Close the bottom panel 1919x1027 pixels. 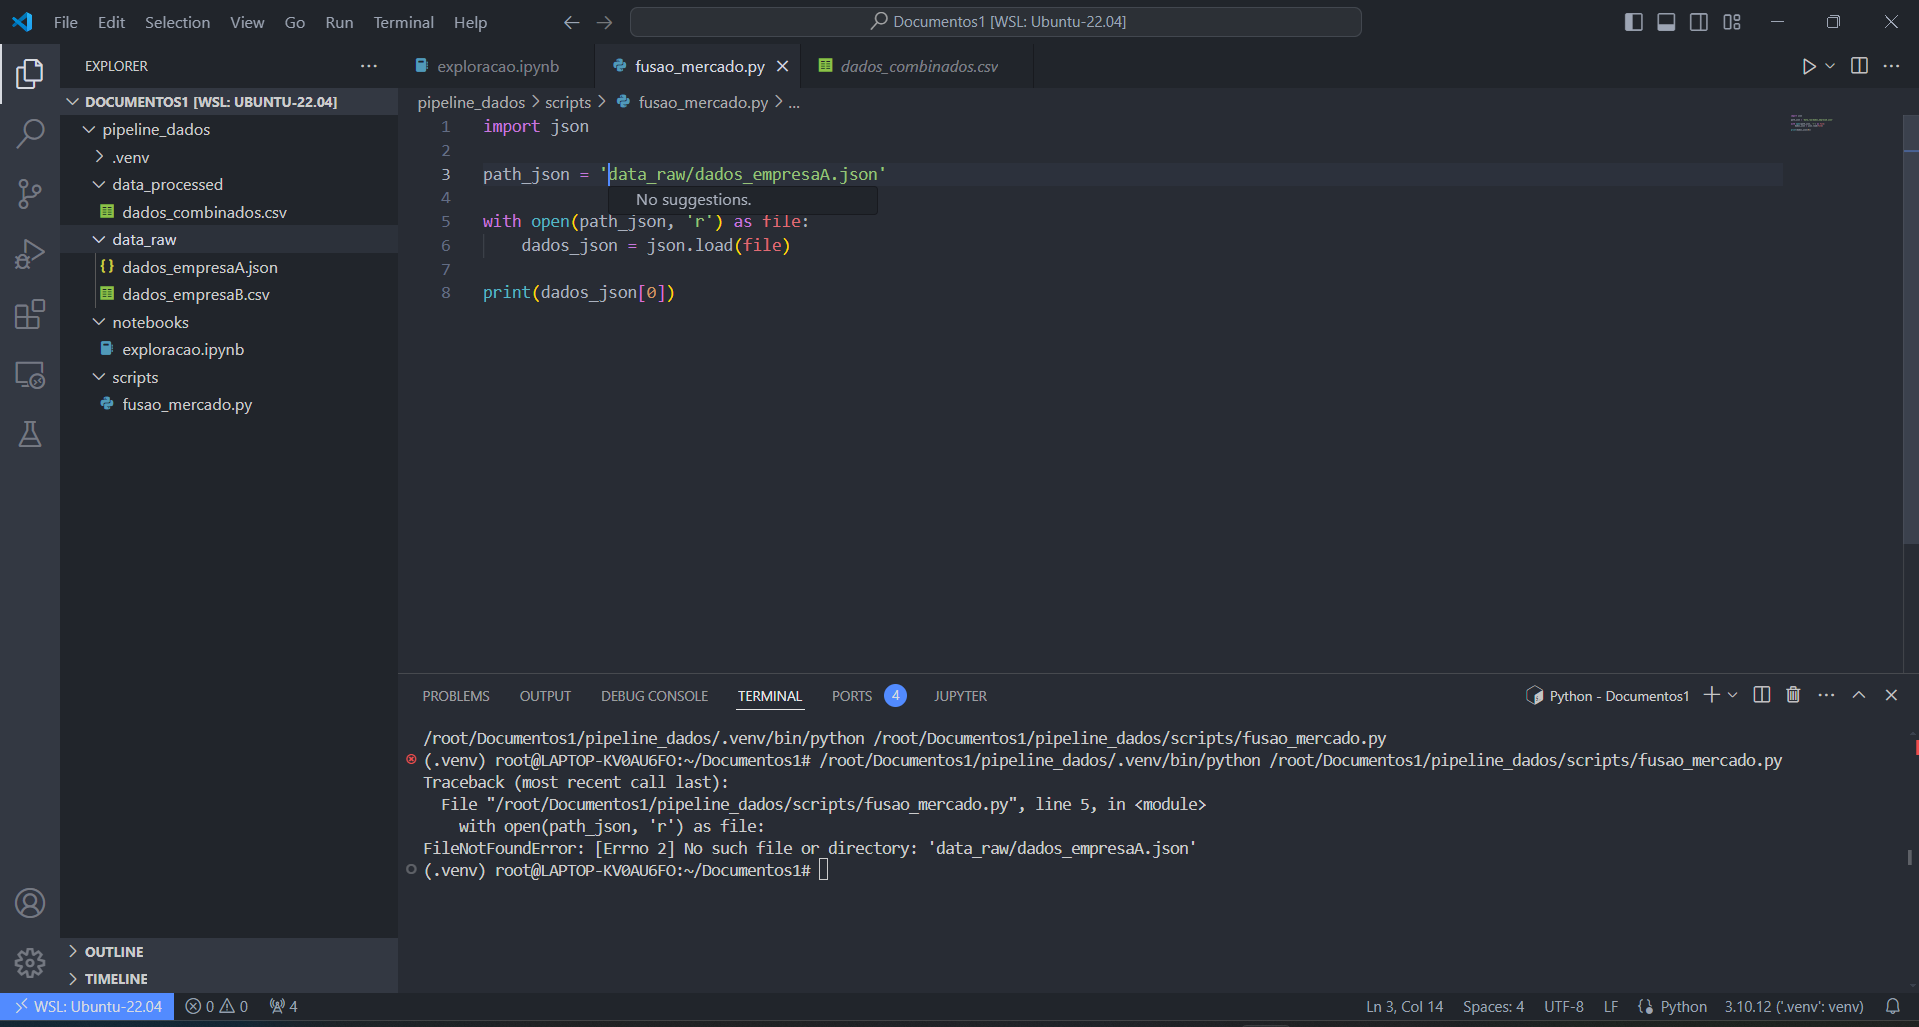pyautogui.click(x=1891, y=695)
